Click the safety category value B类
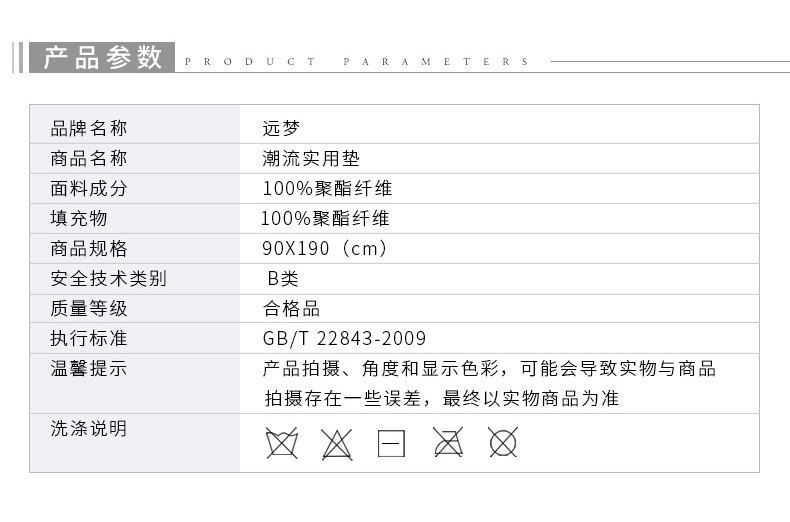 (x=282, y=278)
